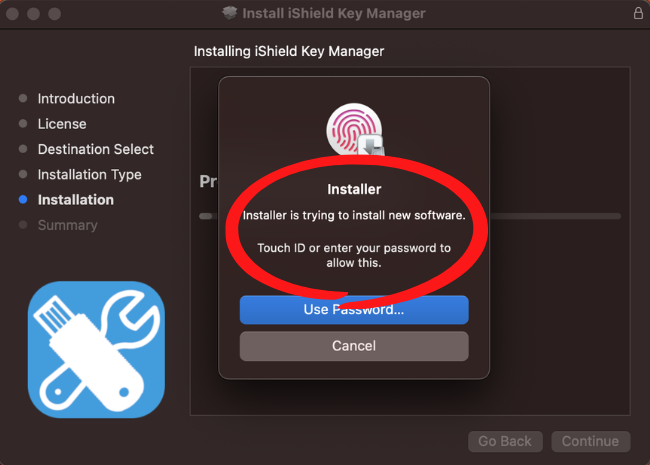Click the Use Password... button

[x=354, y=310]
